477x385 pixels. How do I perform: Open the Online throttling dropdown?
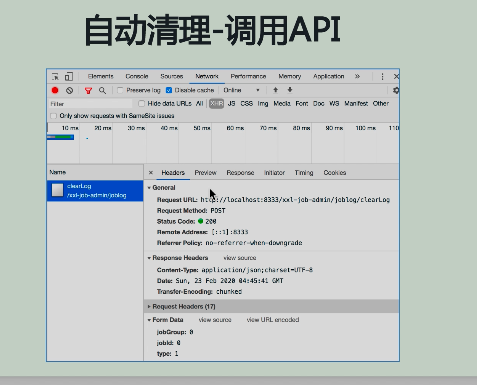click(241, 90)
